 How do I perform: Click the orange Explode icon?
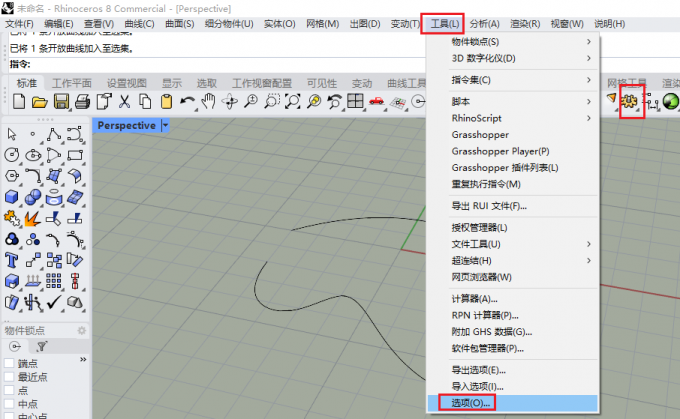click(x=33, y=218)
